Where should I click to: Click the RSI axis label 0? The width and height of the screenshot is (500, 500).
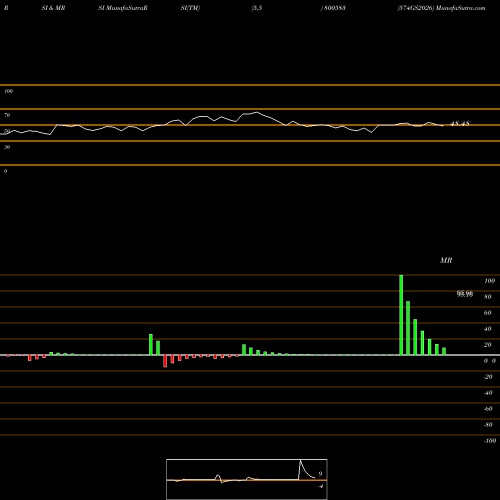click(5, 171)
